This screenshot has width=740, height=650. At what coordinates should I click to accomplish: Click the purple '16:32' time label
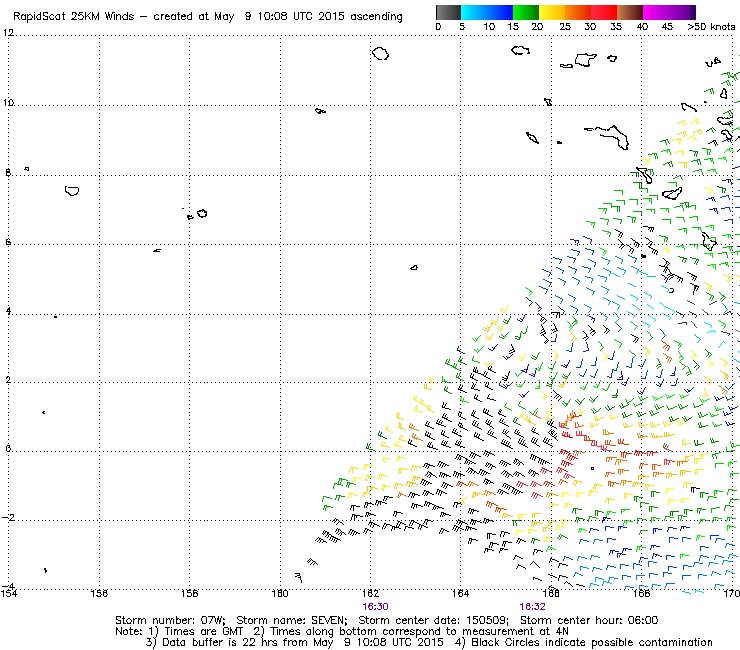[x=532, y=607]
